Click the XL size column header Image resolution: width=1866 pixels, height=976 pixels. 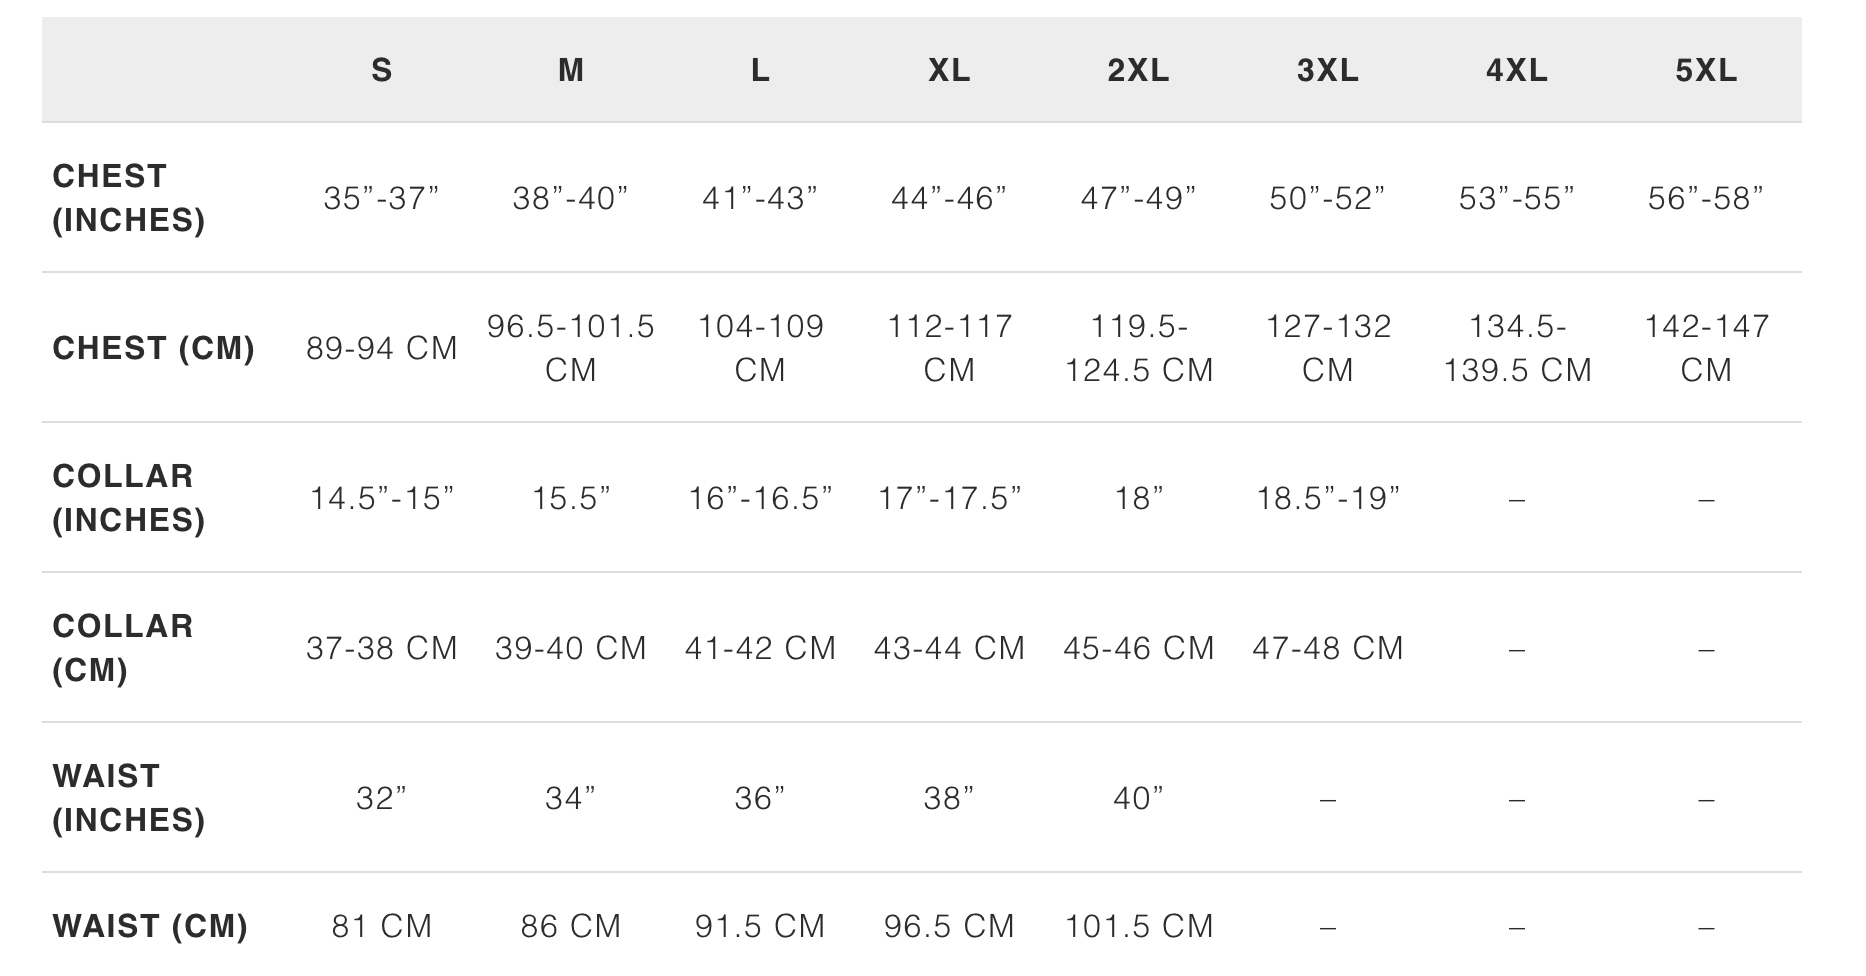point(949,70)
